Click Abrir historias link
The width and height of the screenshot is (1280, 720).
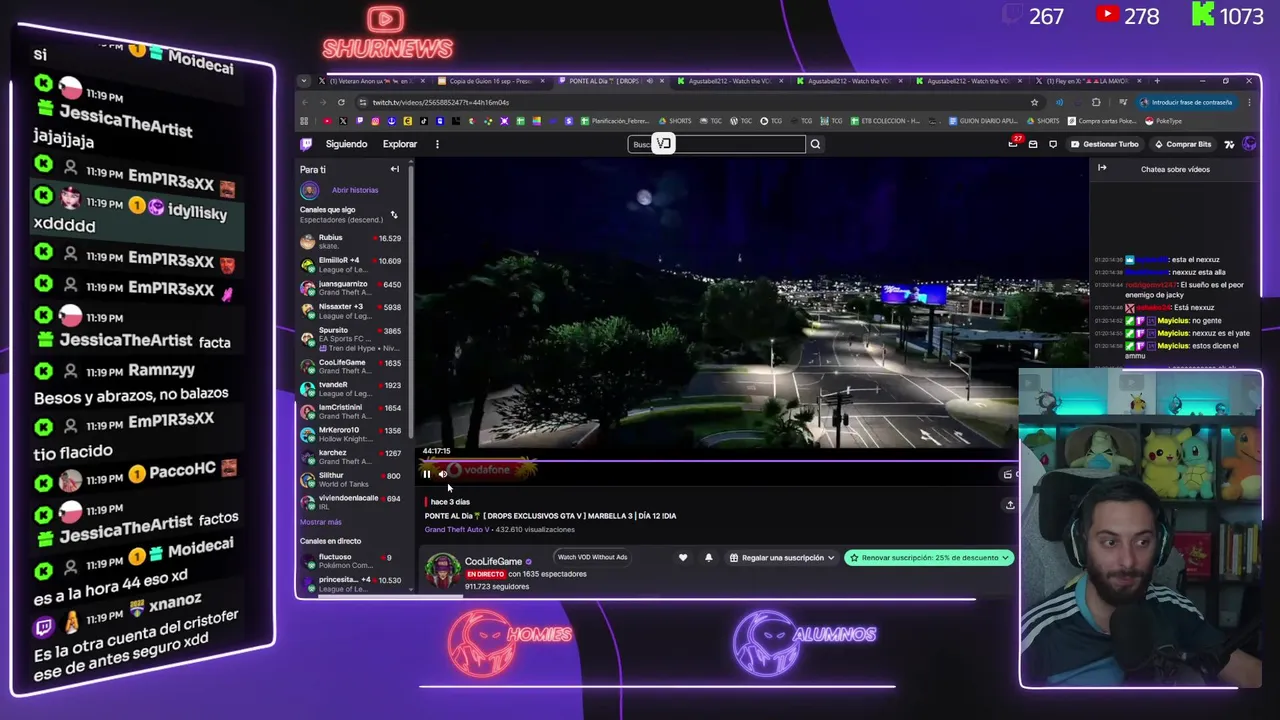355,190
